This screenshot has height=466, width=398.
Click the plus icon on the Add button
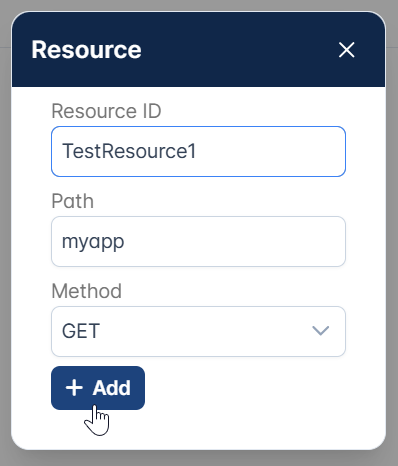[74, 388]
